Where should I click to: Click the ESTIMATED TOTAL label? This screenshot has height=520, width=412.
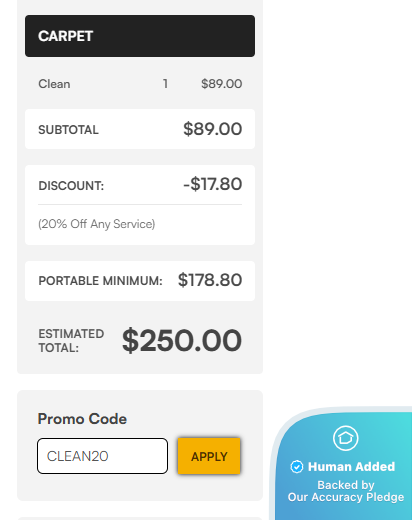pyautogui.click(x=71, y=341)
